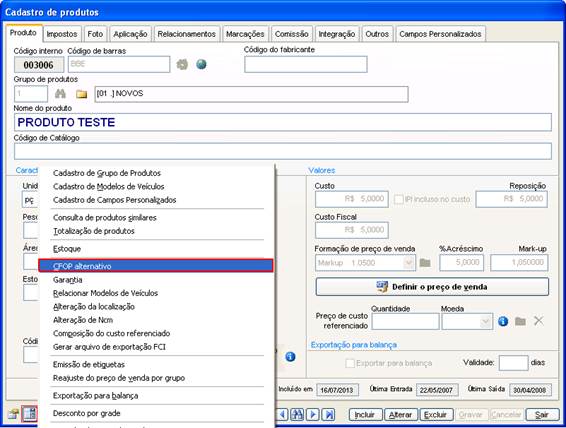Click the X icon beside Moeda dropdown
The image size is (566, 428).
tap(539, 321)
